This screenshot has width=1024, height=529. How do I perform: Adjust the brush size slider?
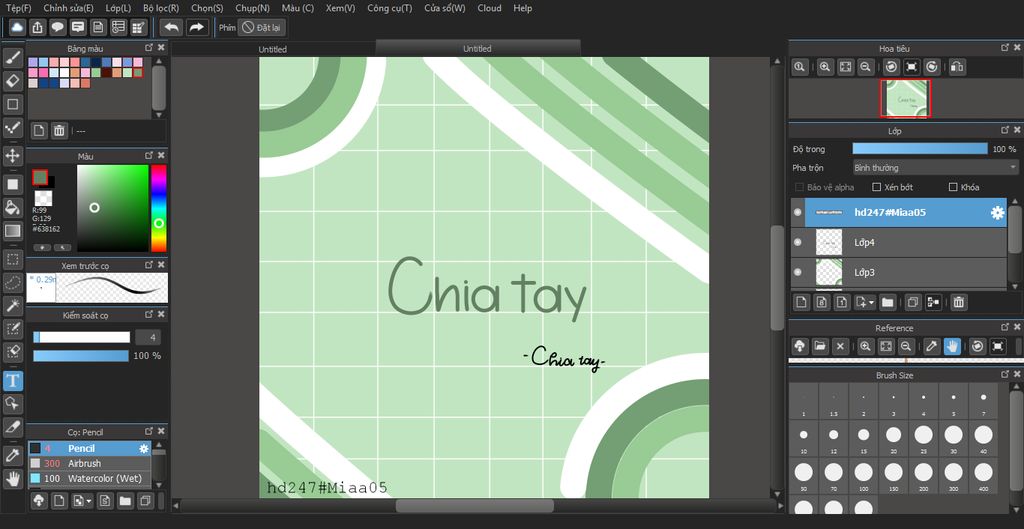pos(82,337)
